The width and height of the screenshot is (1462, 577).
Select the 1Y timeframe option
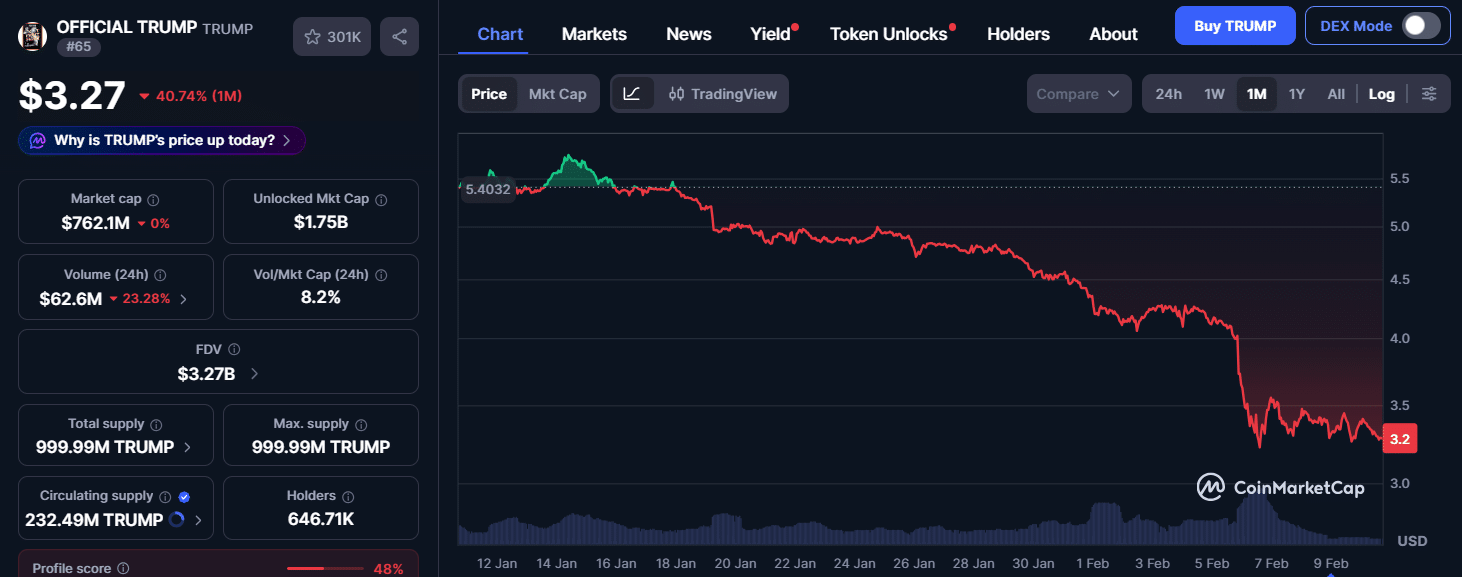(x=1296, y=93)
